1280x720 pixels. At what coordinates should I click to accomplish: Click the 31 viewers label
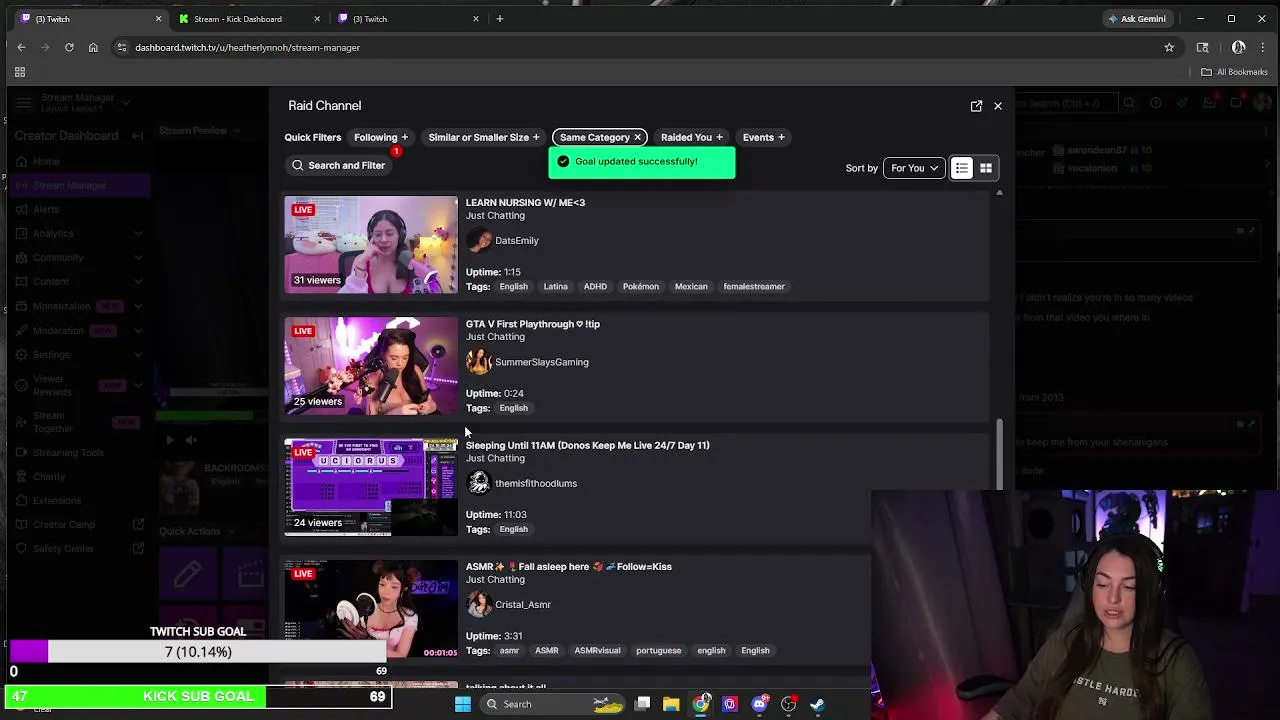pos(317,280)
